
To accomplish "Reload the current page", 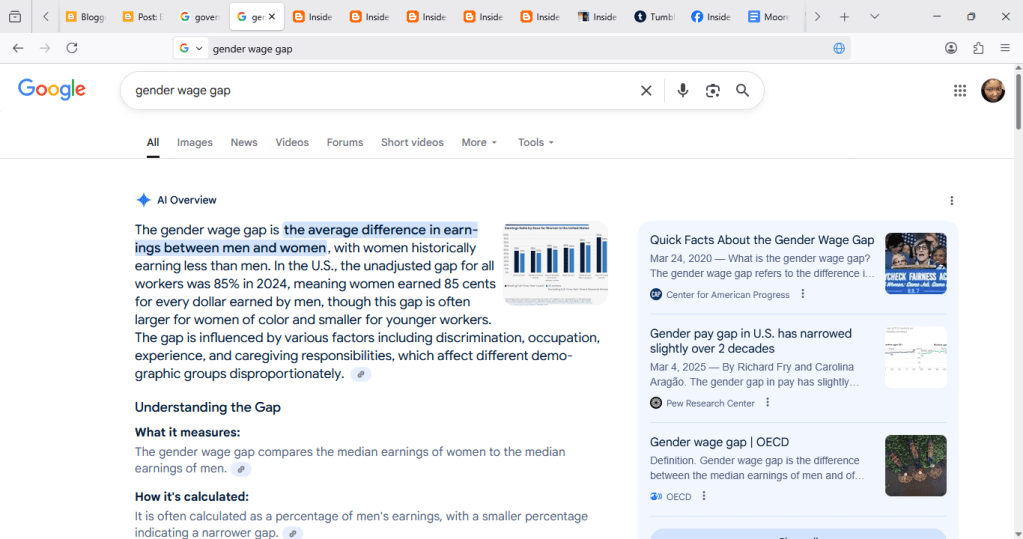I will (72, 48).
